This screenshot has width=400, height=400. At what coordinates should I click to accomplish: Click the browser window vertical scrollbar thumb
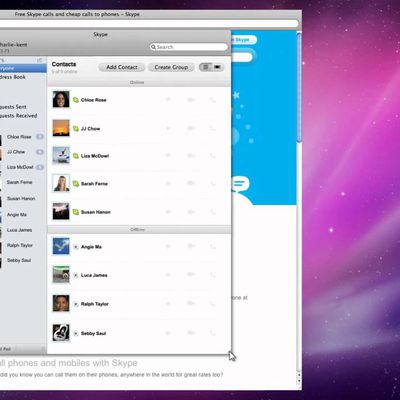click(x=299, y=87)
